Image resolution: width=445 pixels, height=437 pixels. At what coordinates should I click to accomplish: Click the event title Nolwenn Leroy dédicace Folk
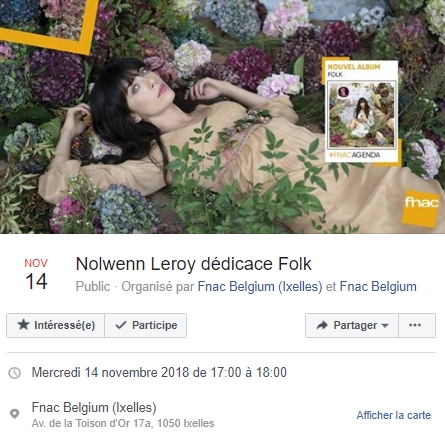(194, 264)
